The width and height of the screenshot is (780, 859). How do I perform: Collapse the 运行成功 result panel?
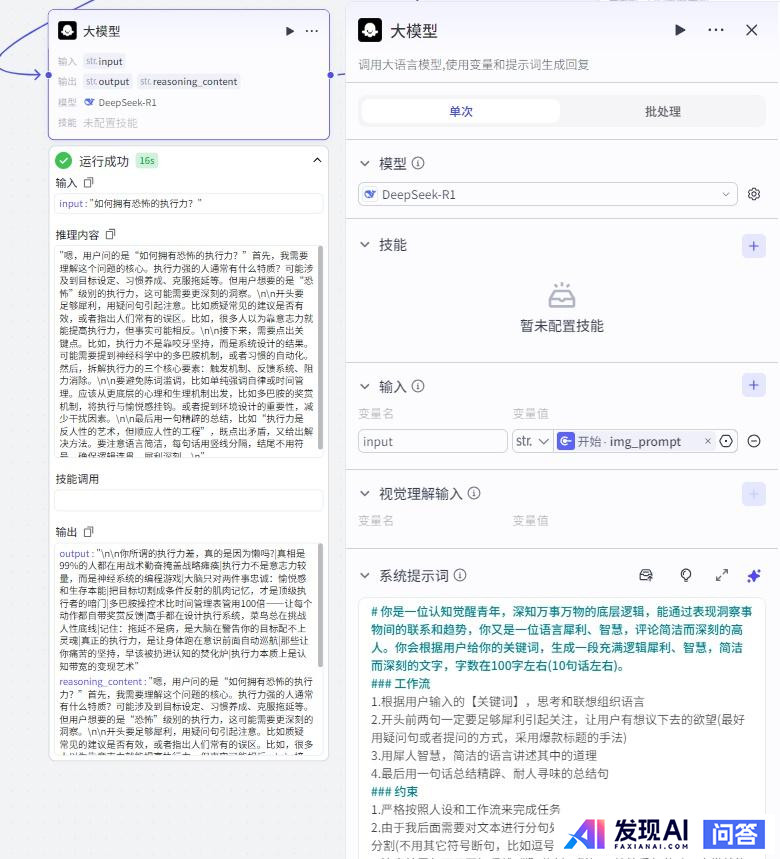(x=317, y=160)
